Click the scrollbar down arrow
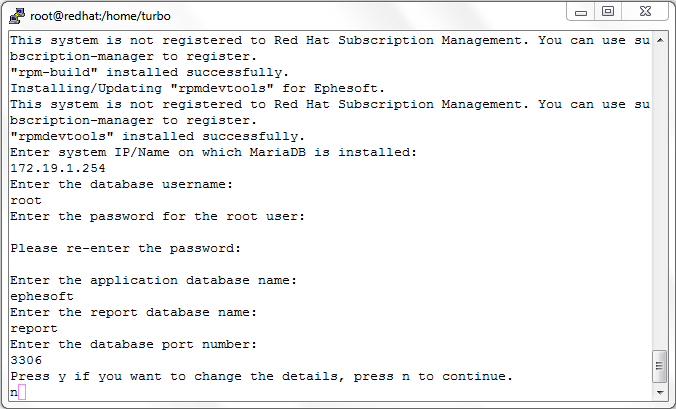676x409 pixels. click(660, 393)
